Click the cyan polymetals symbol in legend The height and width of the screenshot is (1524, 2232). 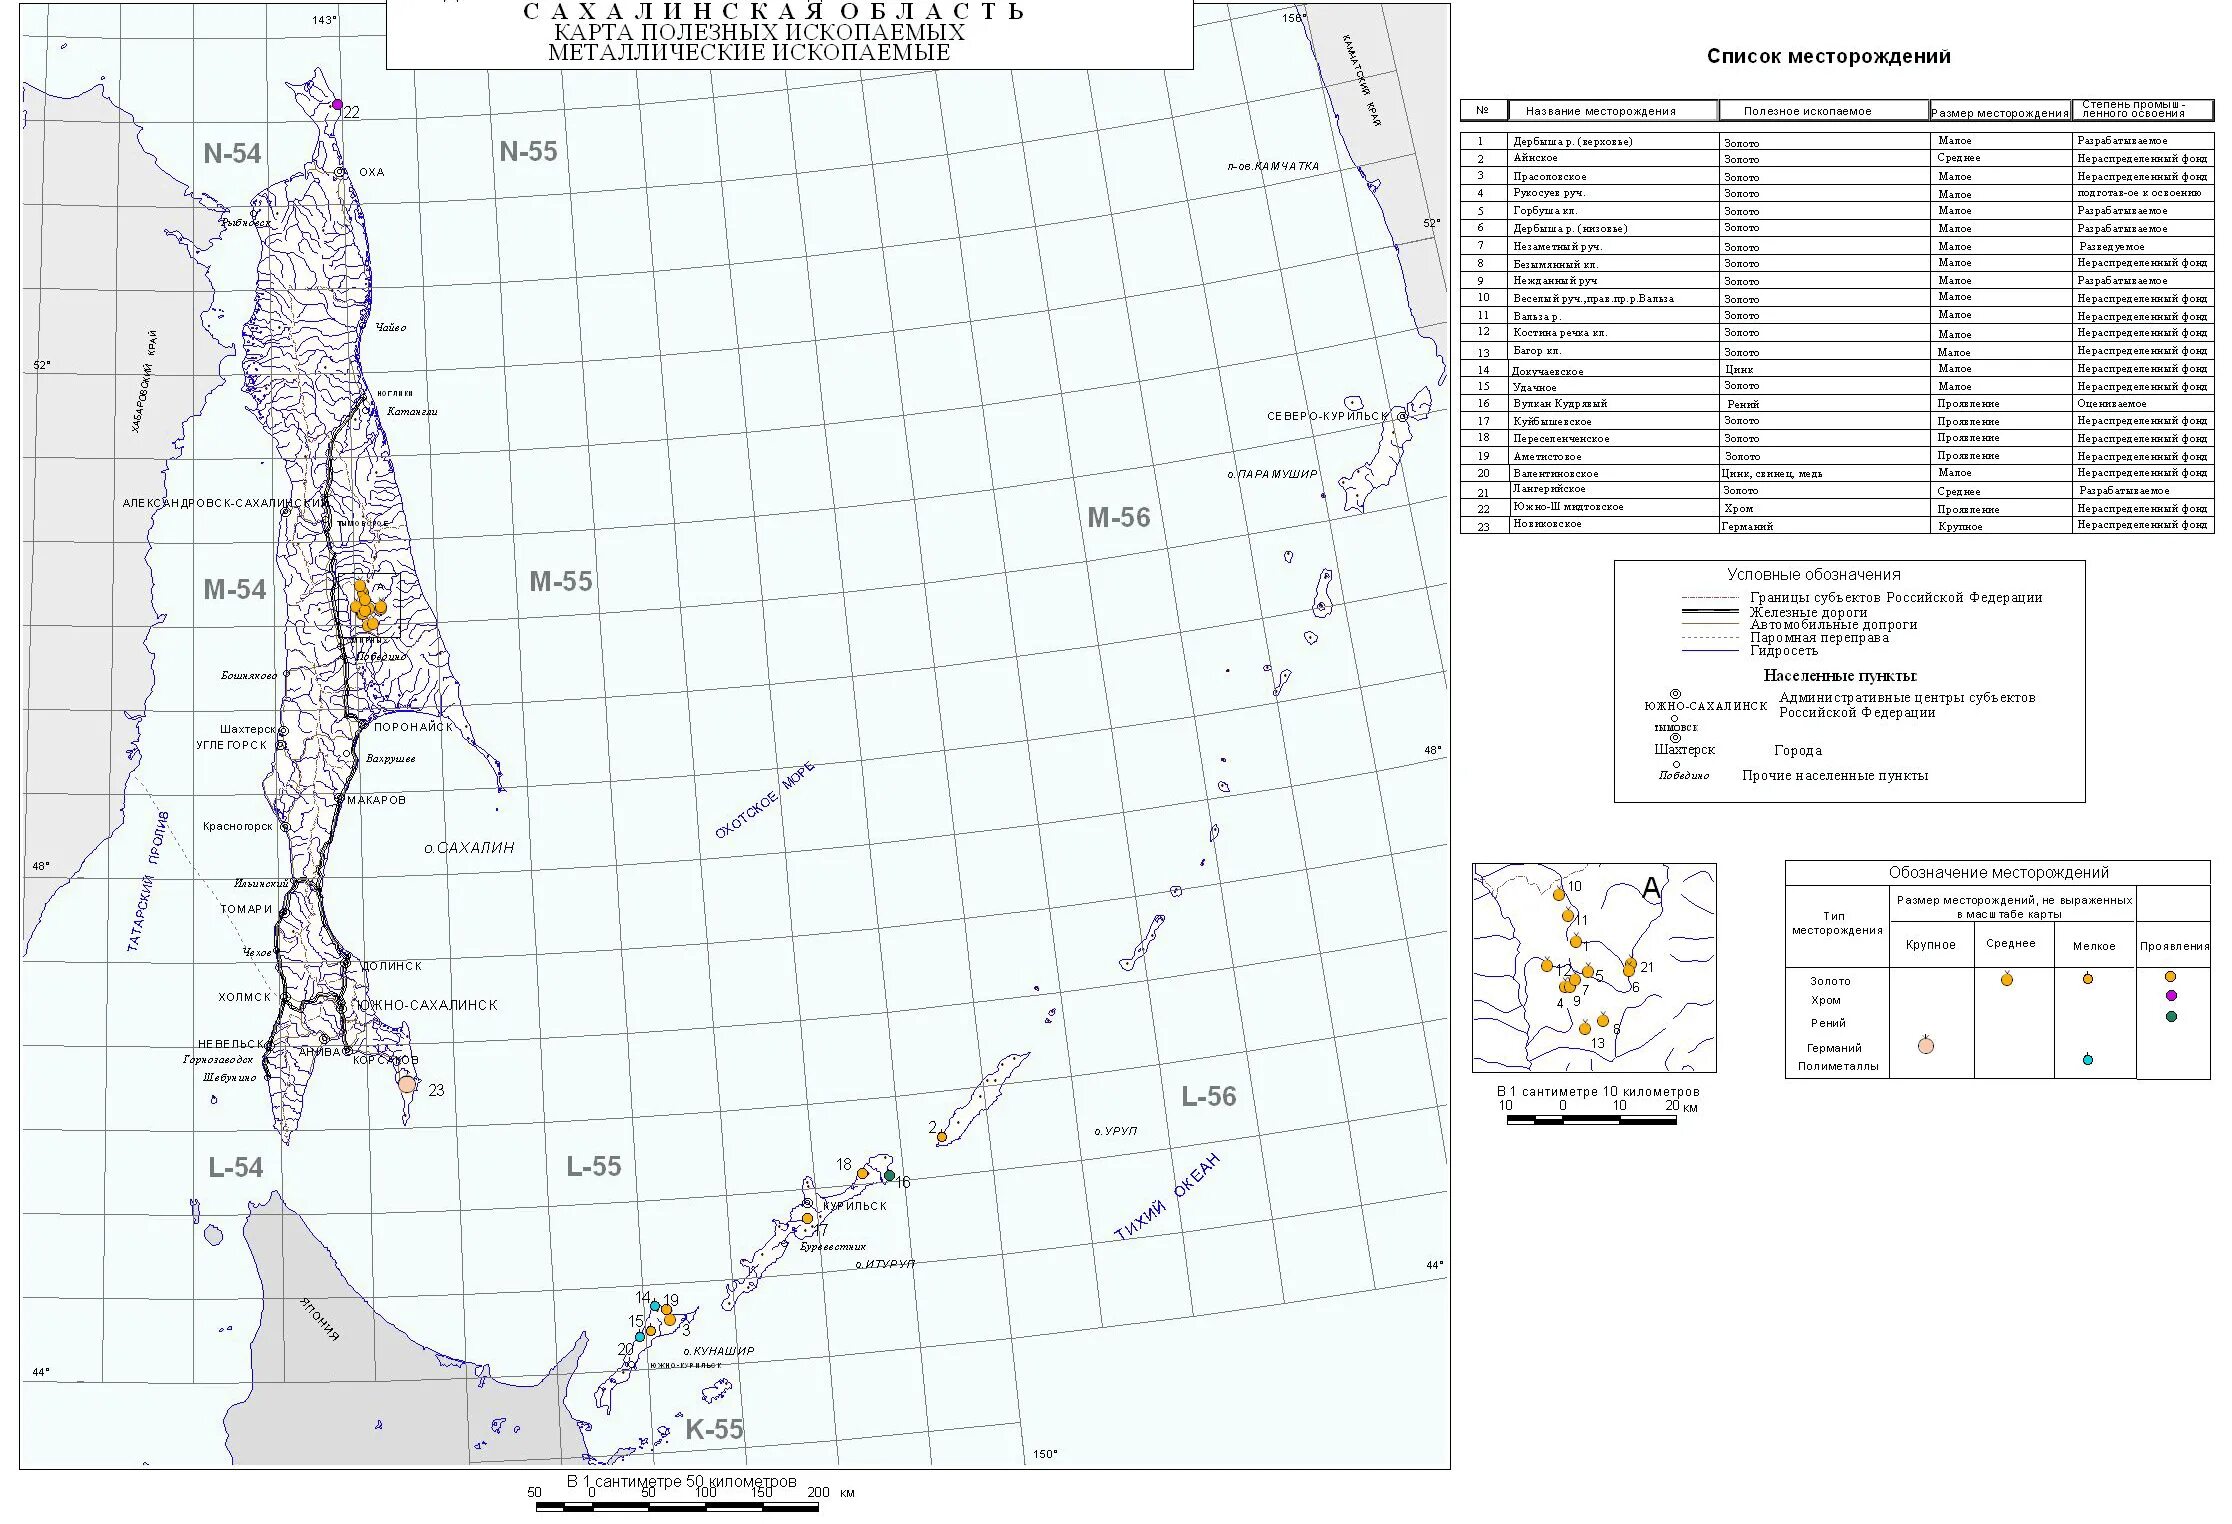click(2087, 1060)
